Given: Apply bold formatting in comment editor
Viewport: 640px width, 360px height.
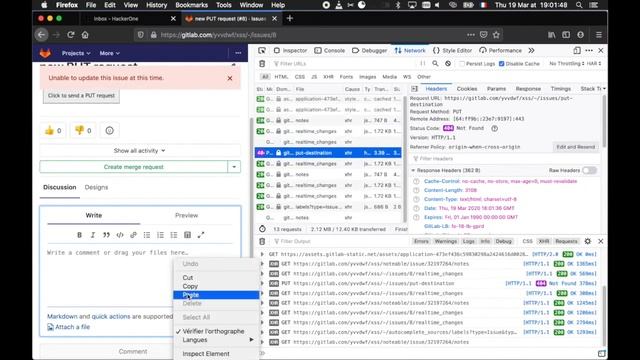Looking at the screenshot, I should tap(80, 235).
